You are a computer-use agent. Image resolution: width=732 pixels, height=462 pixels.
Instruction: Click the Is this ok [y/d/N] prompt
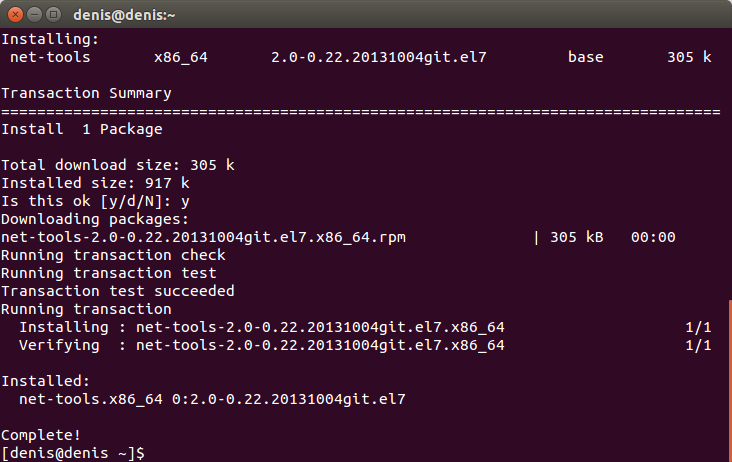point(95,201)
